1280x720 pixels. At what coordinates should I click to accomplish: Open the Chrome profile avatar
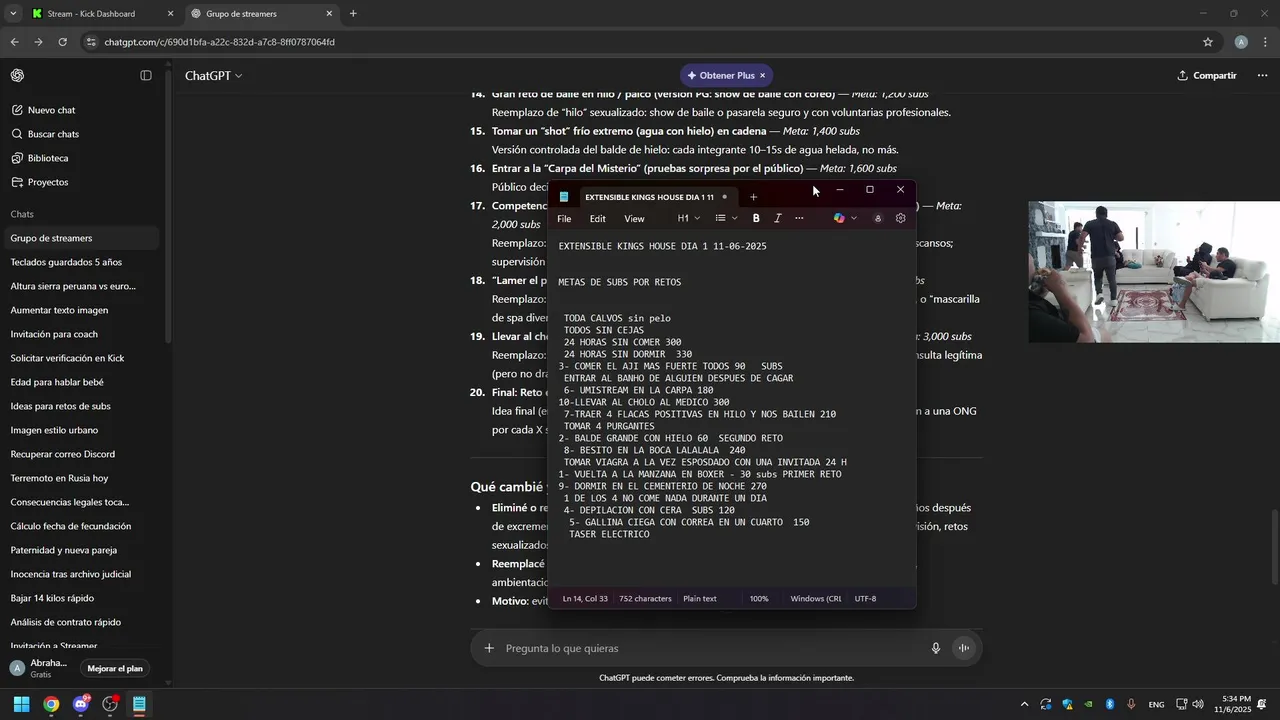pos(1241,42)
